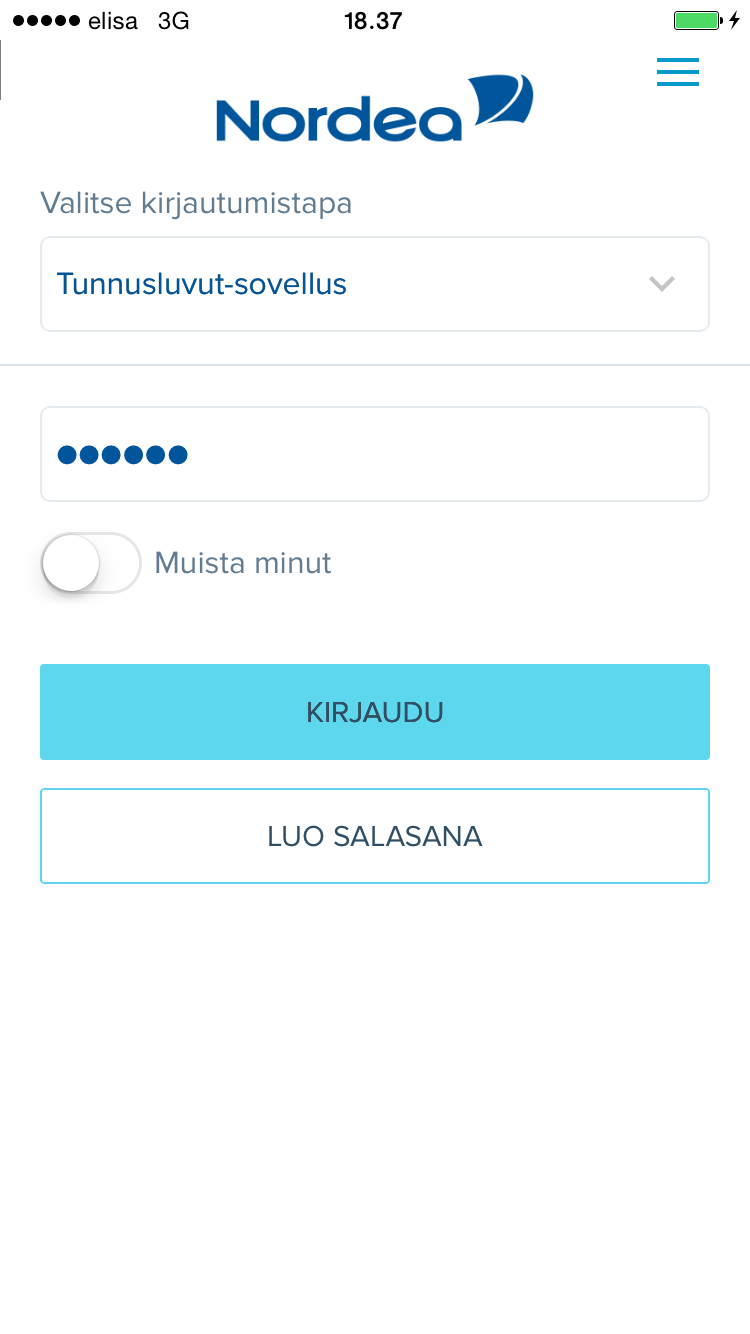750x1334 pixels.
Task: Tap the elisa carrier label
Action: coord(112,21)
